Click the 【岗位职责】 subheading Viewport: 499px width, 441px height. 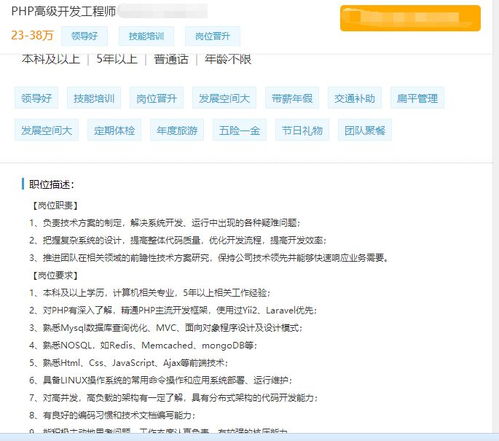55,205
